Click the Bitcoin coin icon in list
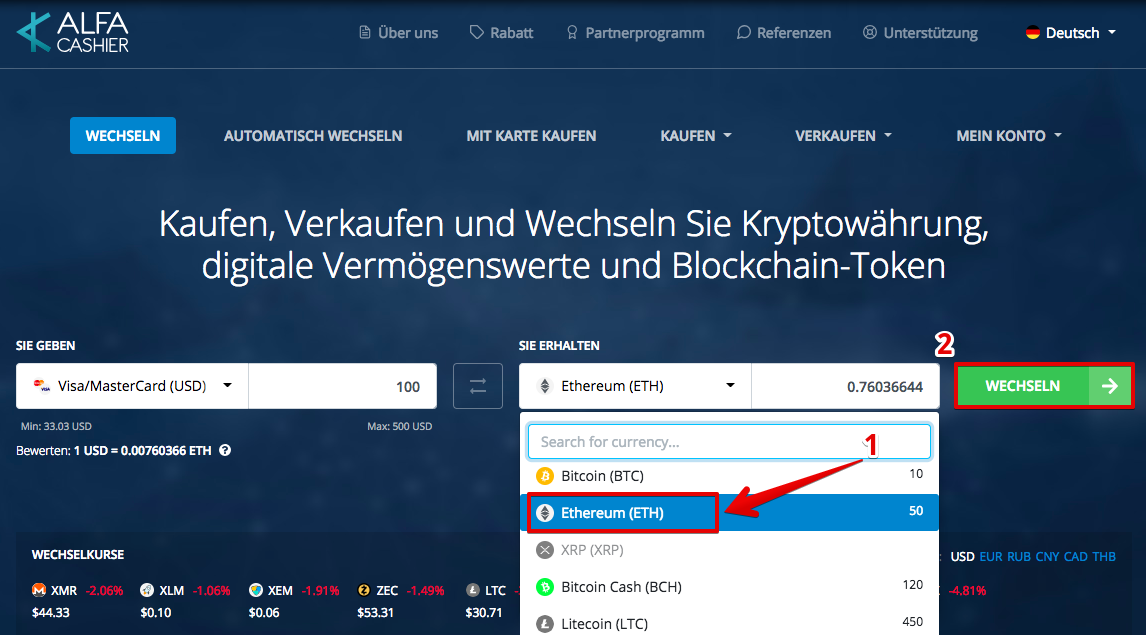Viewport: 1146px width, 635px height. (x=544, y=476)
